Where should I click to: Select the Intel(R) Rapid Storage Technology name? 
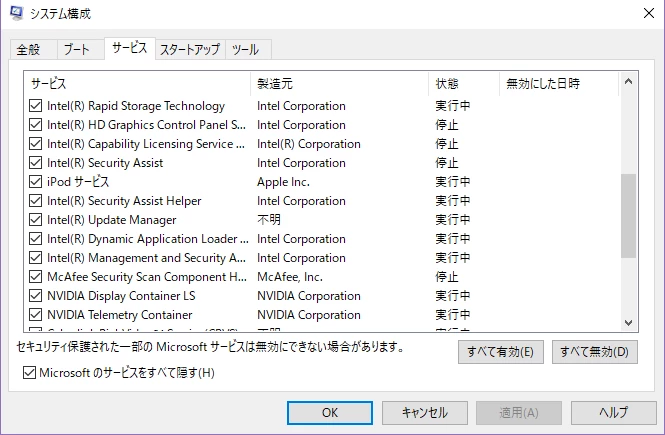click(x=136, y=106)
